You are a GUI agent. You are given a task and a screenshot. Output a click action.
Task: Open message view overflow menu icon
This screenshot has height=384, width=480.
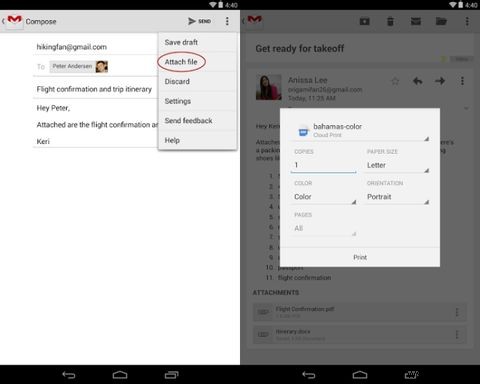tap(467, 22)
